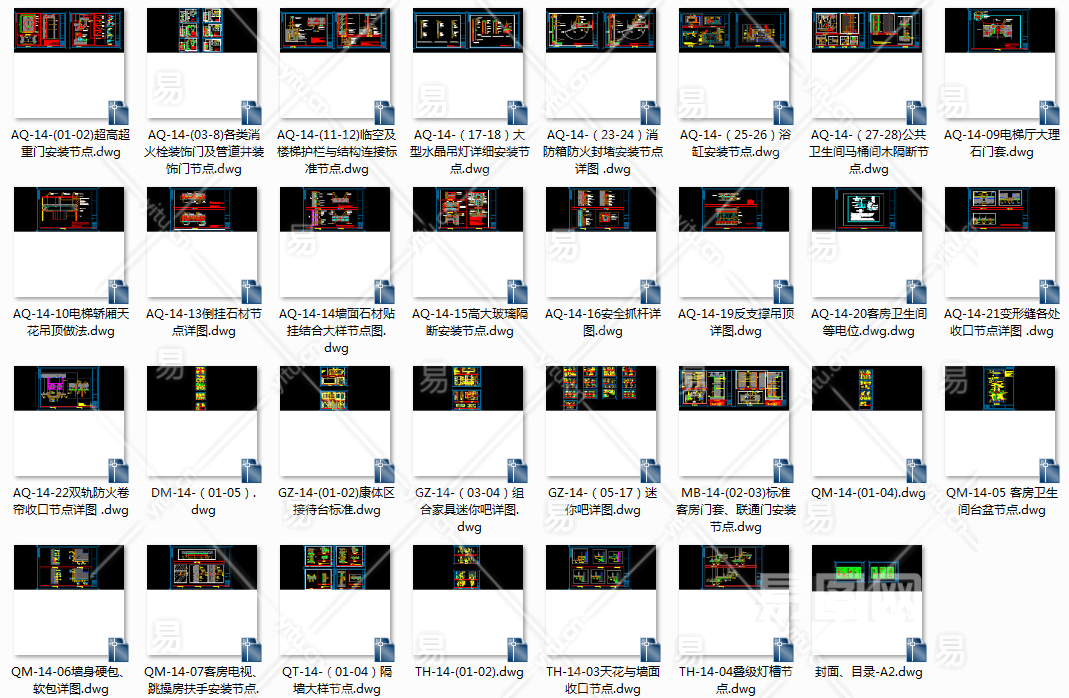Viewport: 1069px width, 698px height.
Task: Select TH-14-03天花与墙面收口节点 thumbnail
Action: click(601, 601)
